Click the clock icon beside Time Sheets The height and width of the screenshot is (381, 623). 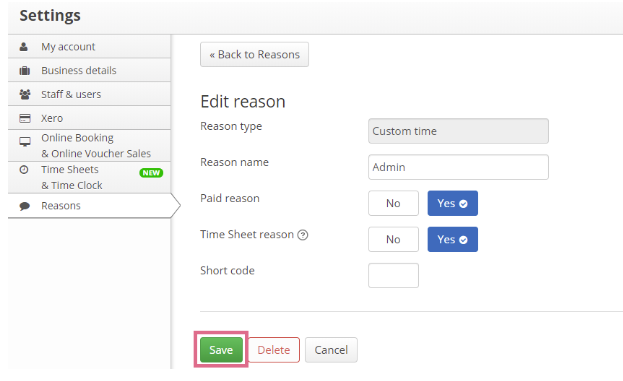24,170
